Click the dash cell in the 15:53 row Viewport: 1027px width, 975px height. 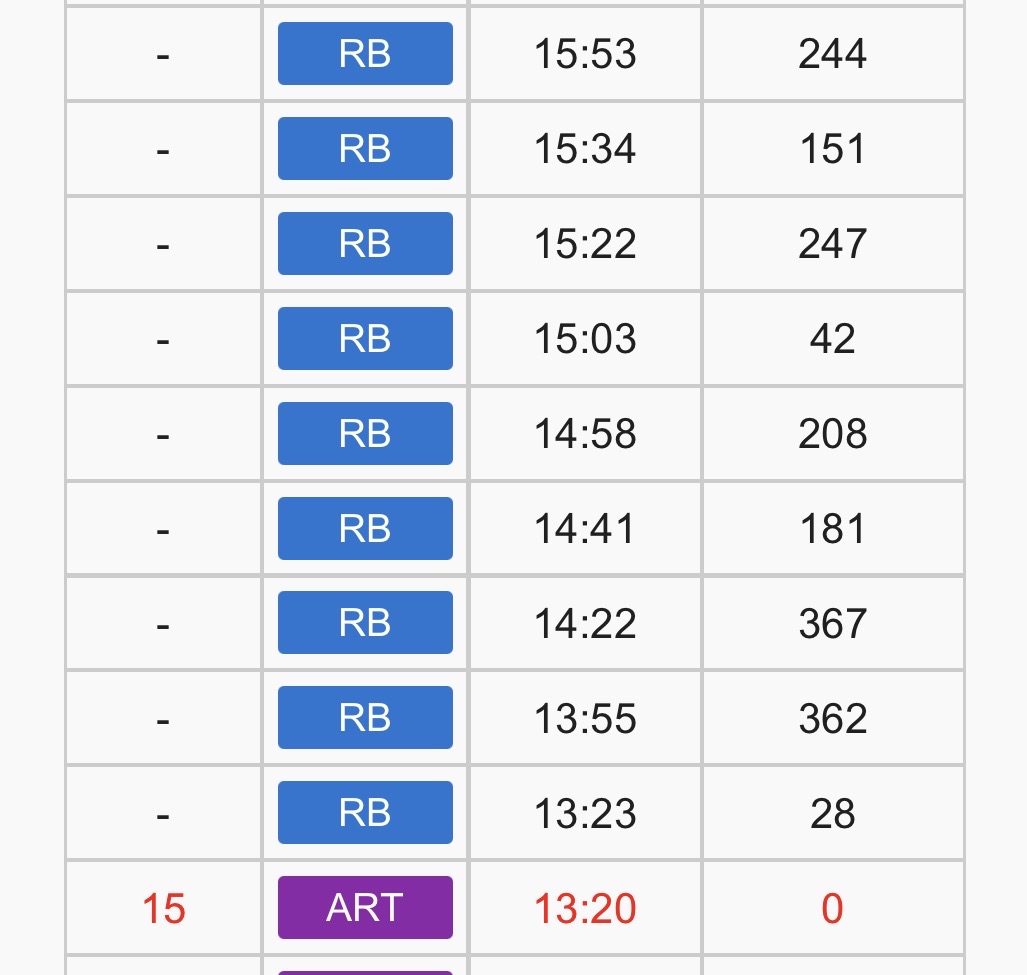tap(164, 54)
